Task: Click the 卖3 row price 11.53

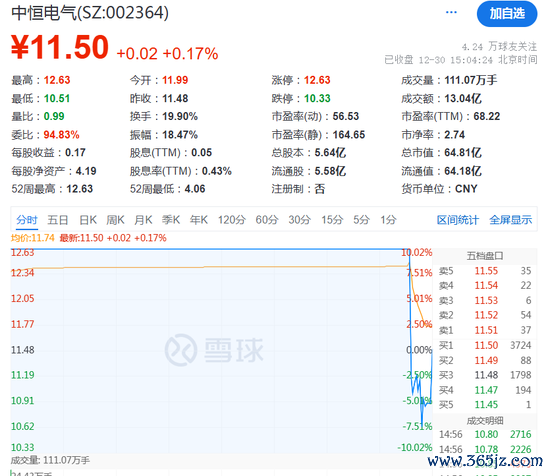Action: (x=486, y=301)
